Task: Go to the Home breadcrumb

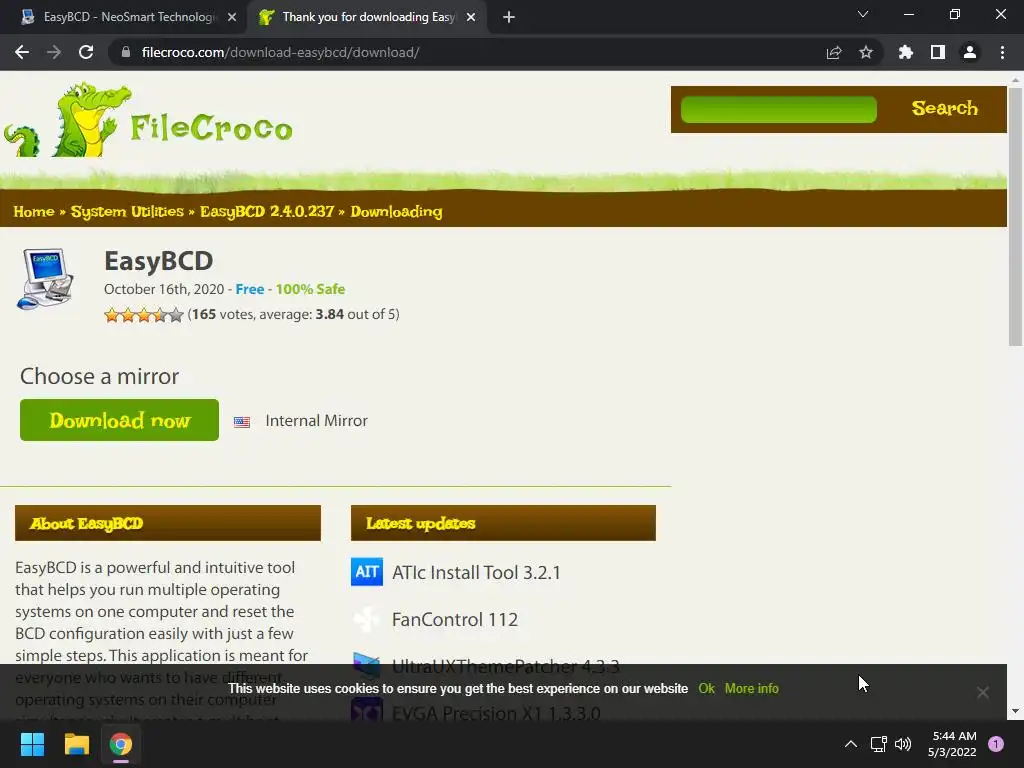Action: click(34, 212)
